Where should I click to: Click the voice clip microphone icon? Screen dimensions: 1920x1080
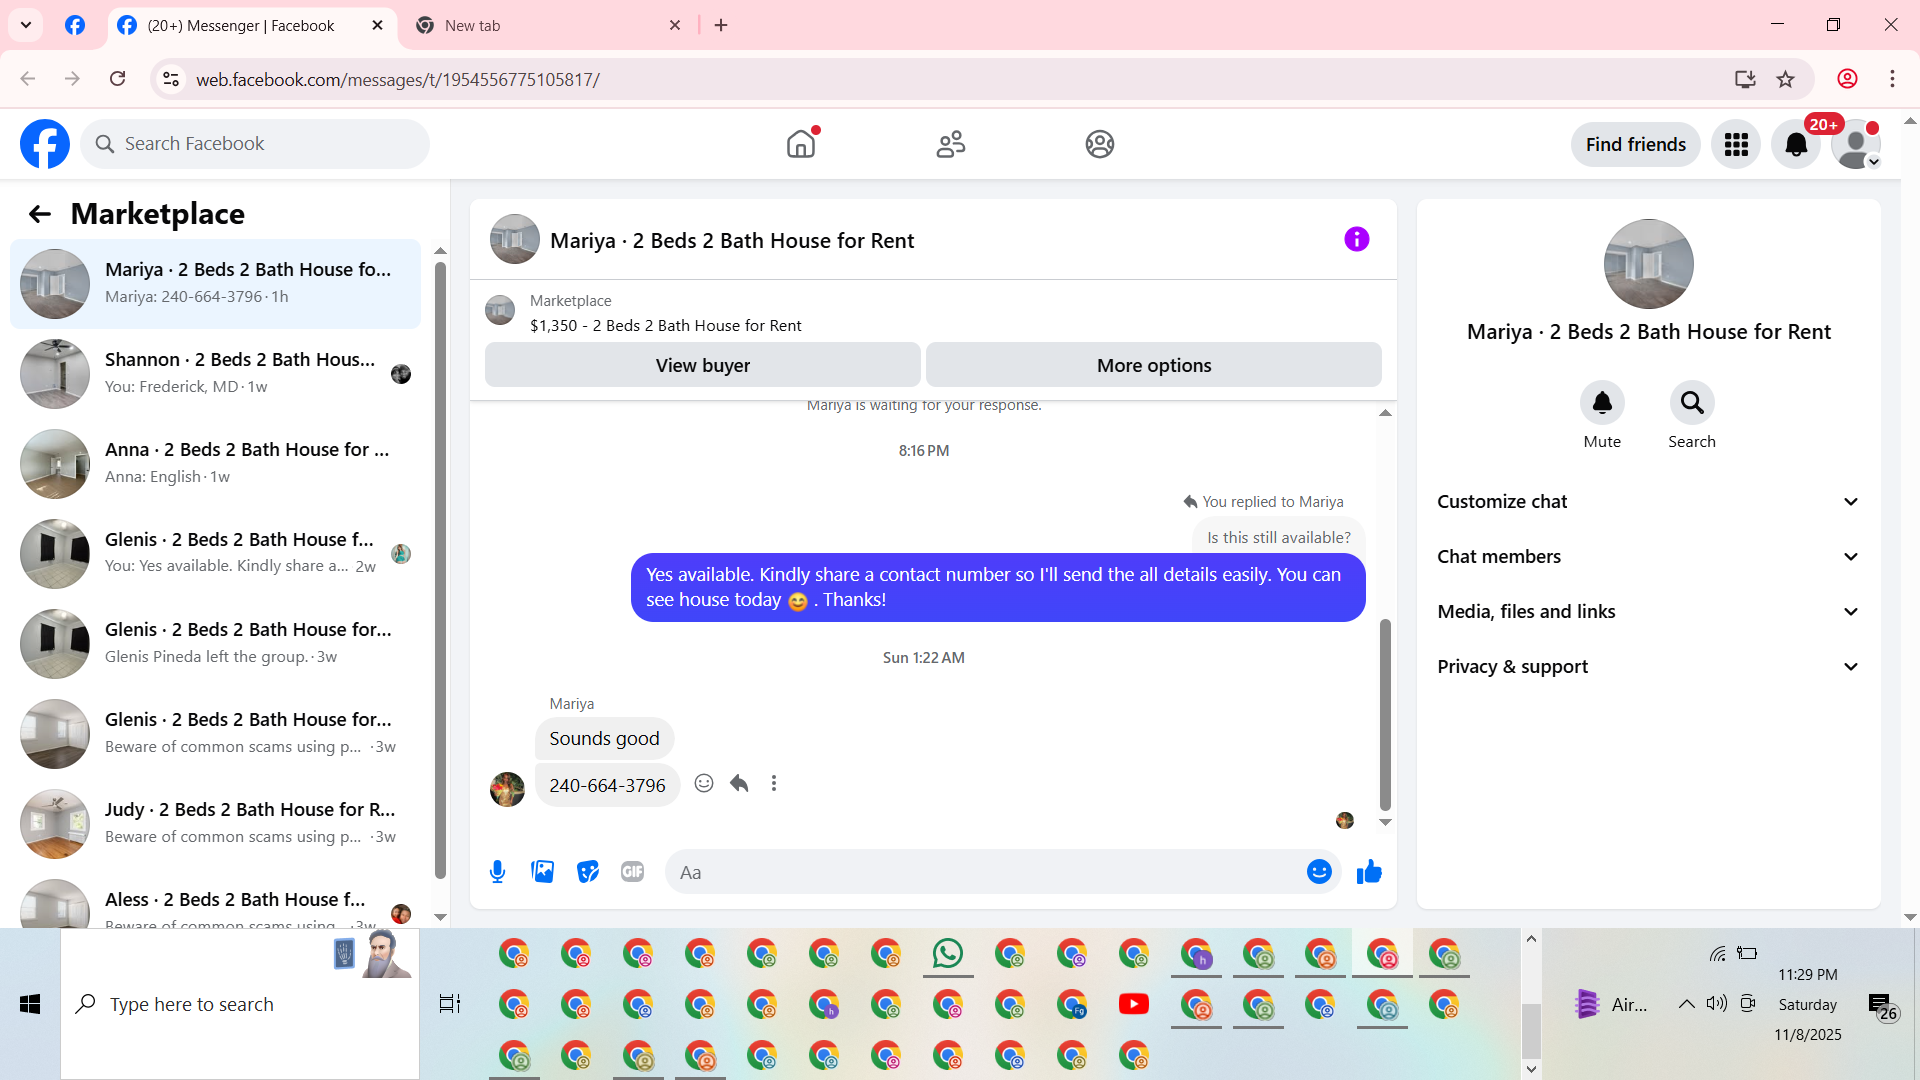tap(497, 872)
